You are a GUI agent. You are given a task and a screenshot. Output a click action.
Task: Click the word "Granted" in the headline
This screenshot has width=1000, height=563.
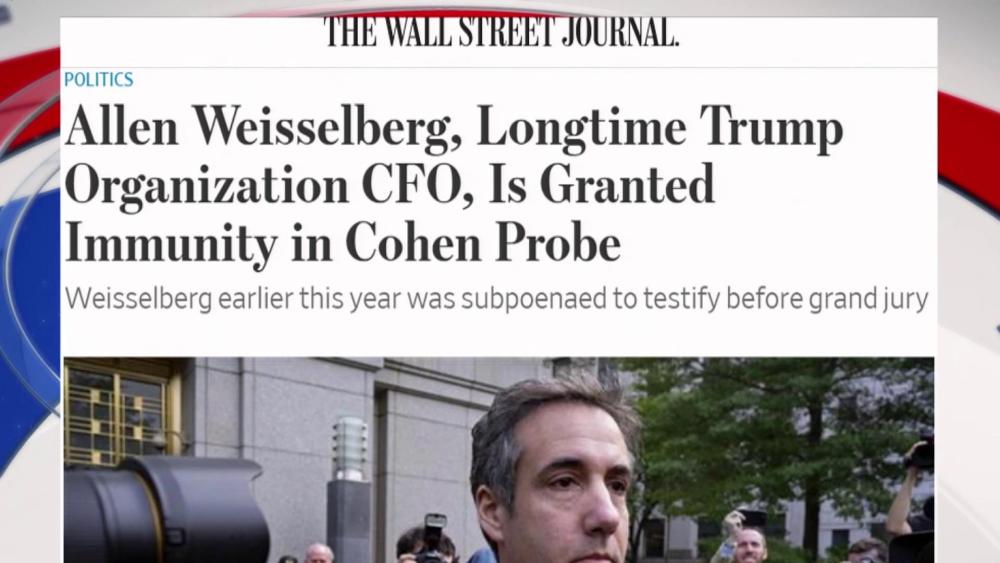[631, 186]
